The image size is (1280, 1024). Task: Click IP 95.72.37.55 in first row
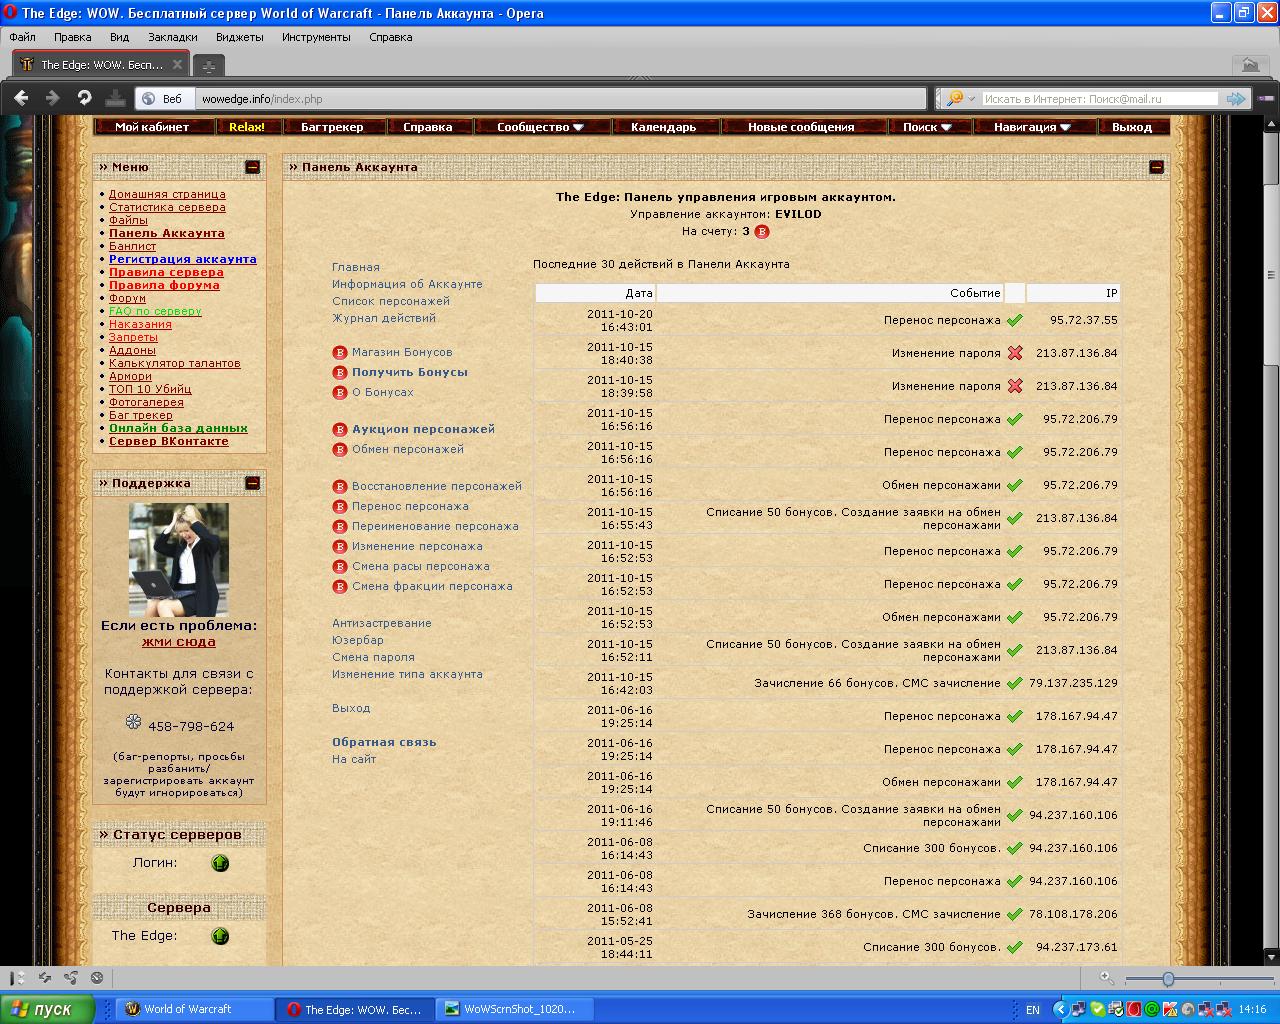click(1084, 320)
